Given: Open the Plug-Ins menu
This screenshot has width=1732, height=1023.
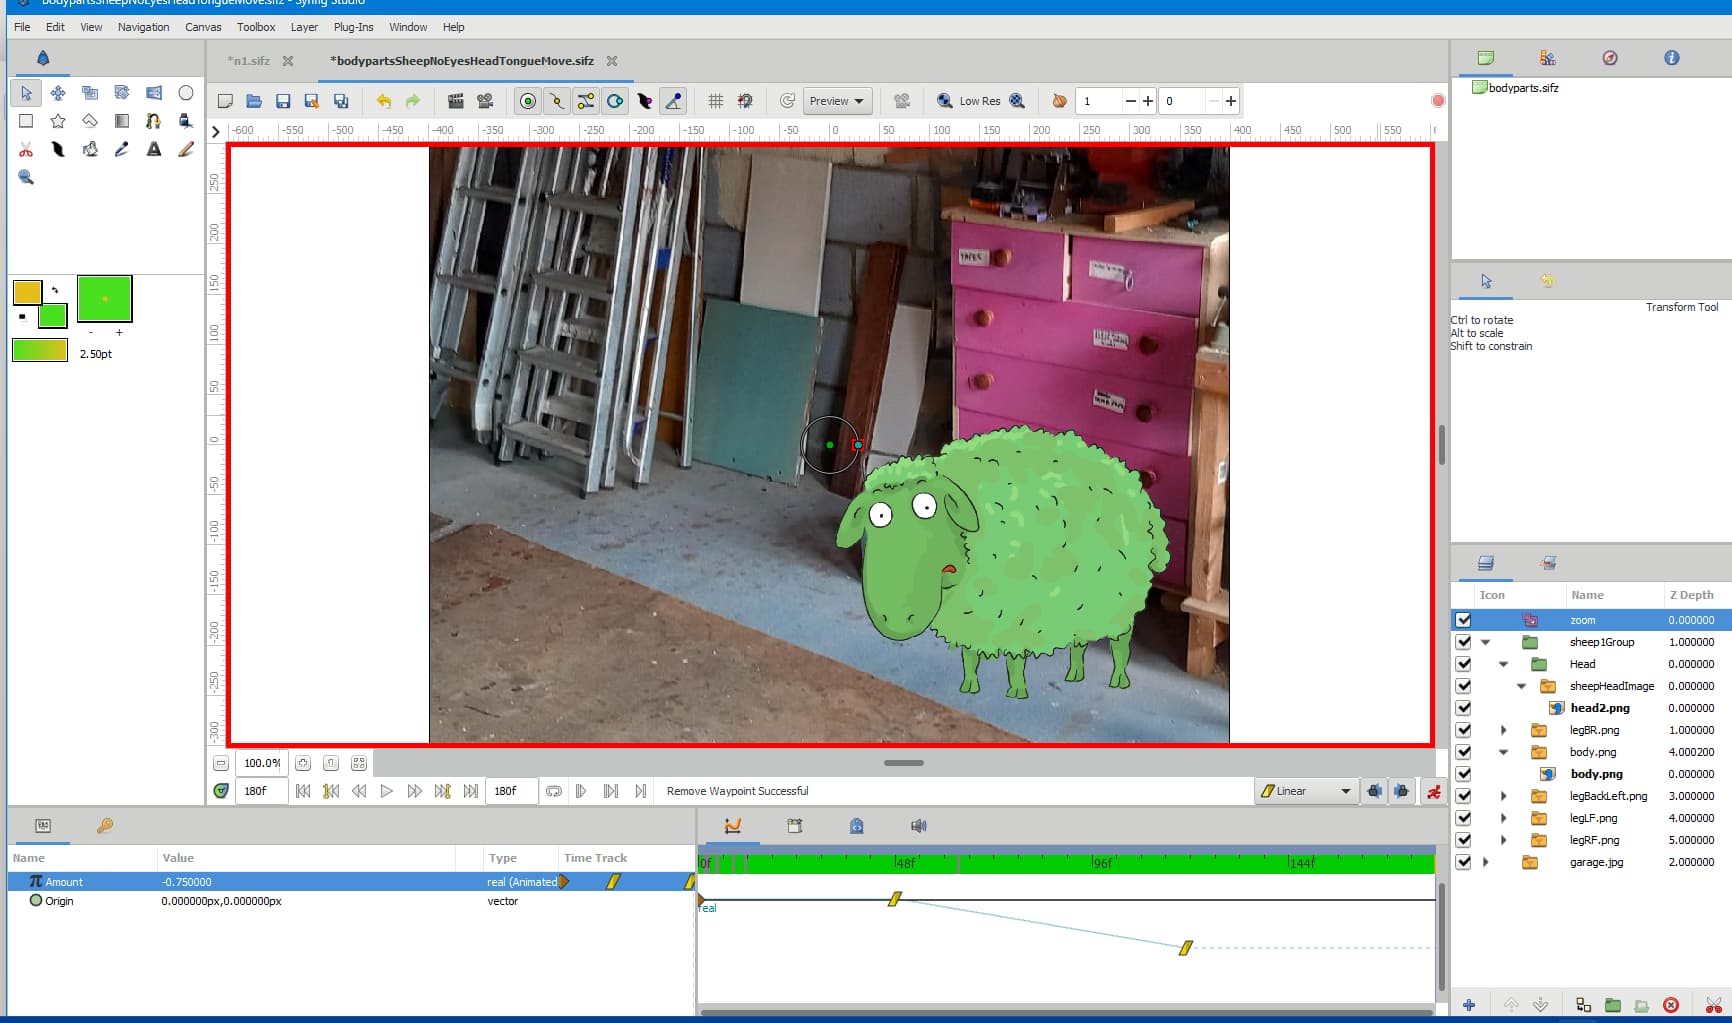Looking at the screenshot, I should coord(353,27).
